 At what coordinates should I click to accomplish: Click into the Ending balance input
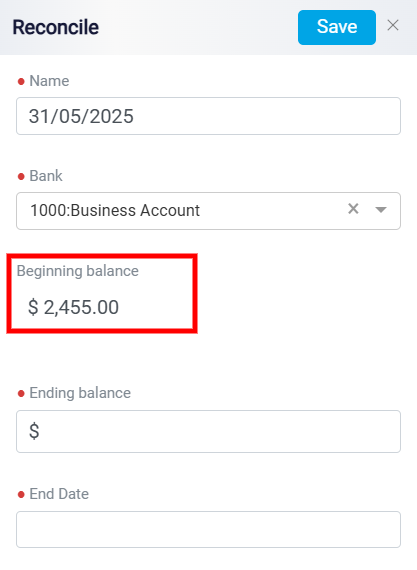pyautogui.click(x=208, y=431)
